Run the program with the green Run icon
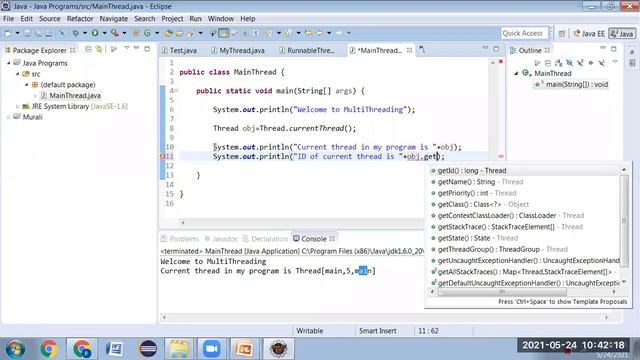Screen dimensions: 640x360 tap(95, 33)
